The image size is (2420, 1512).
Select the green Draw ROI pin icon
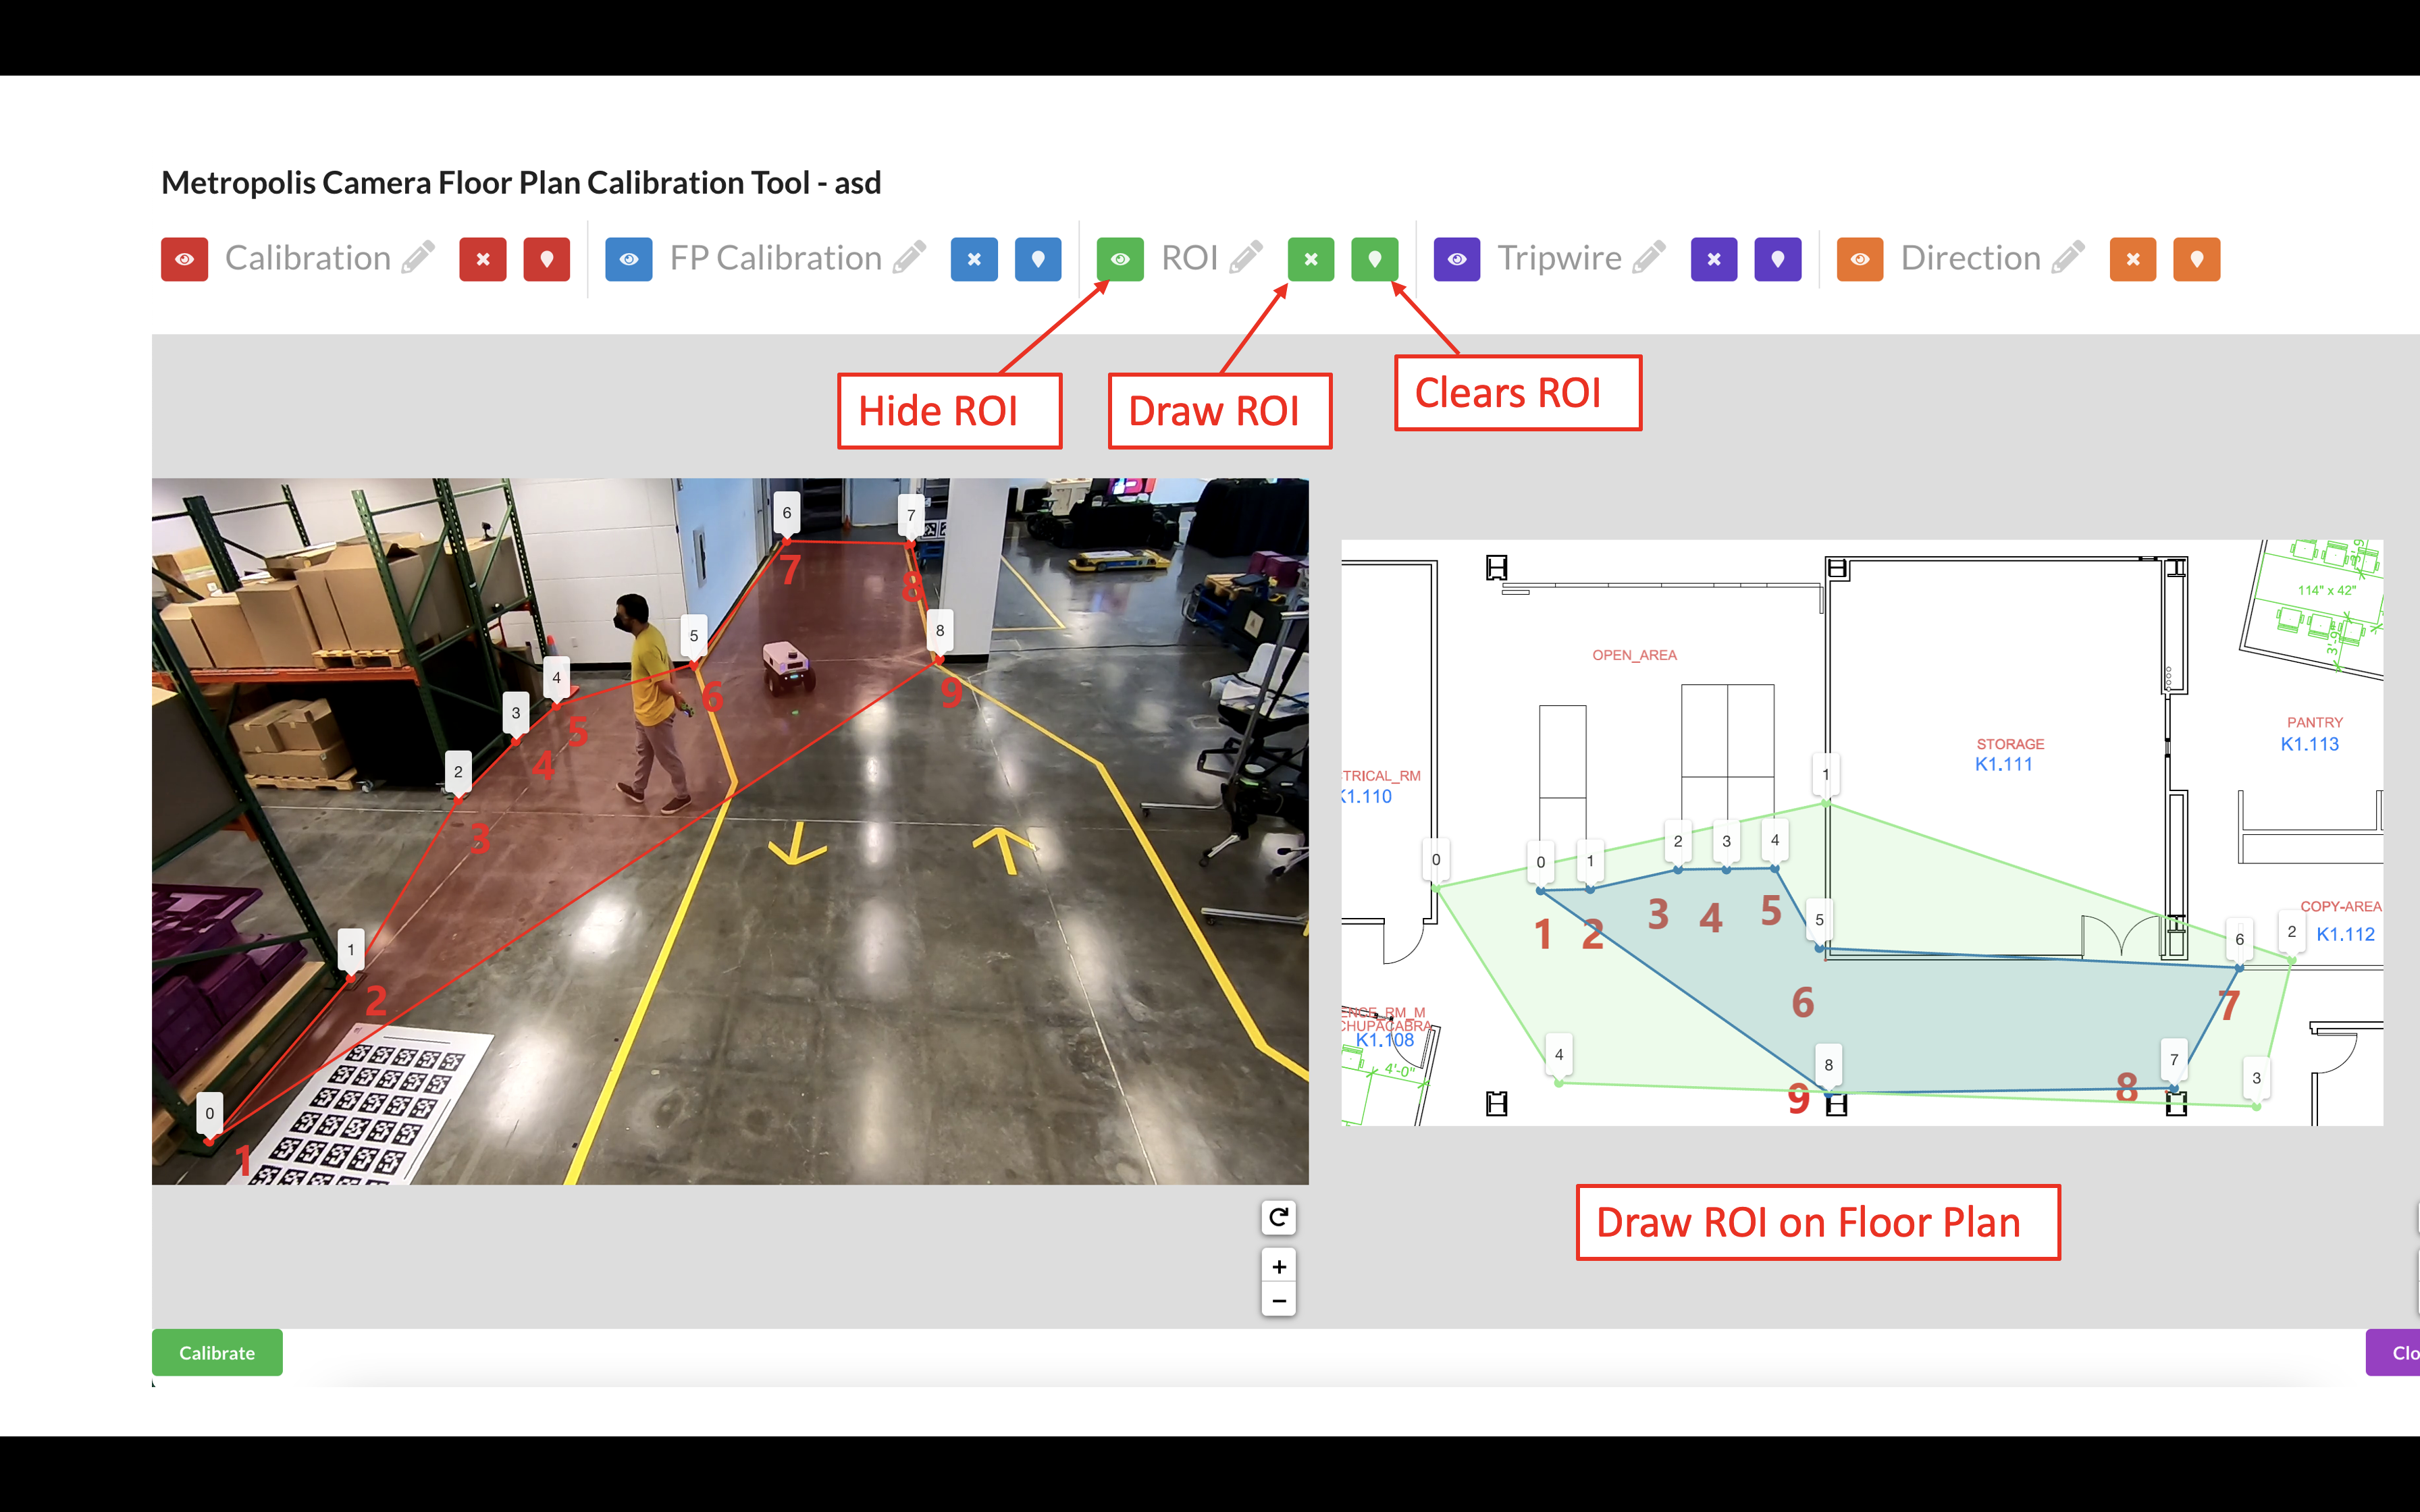click(1376, 259)
